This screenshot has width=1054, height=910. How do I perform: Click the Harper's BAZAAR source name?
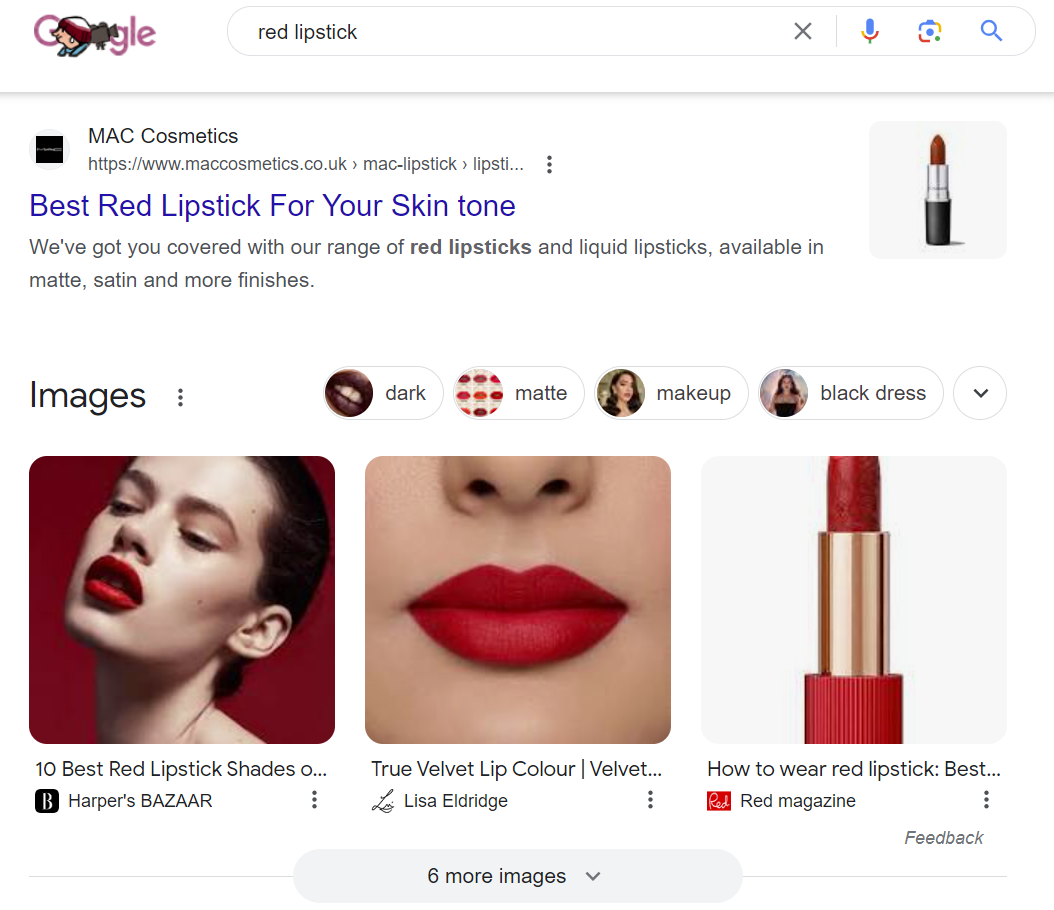(x=140, y=801)
